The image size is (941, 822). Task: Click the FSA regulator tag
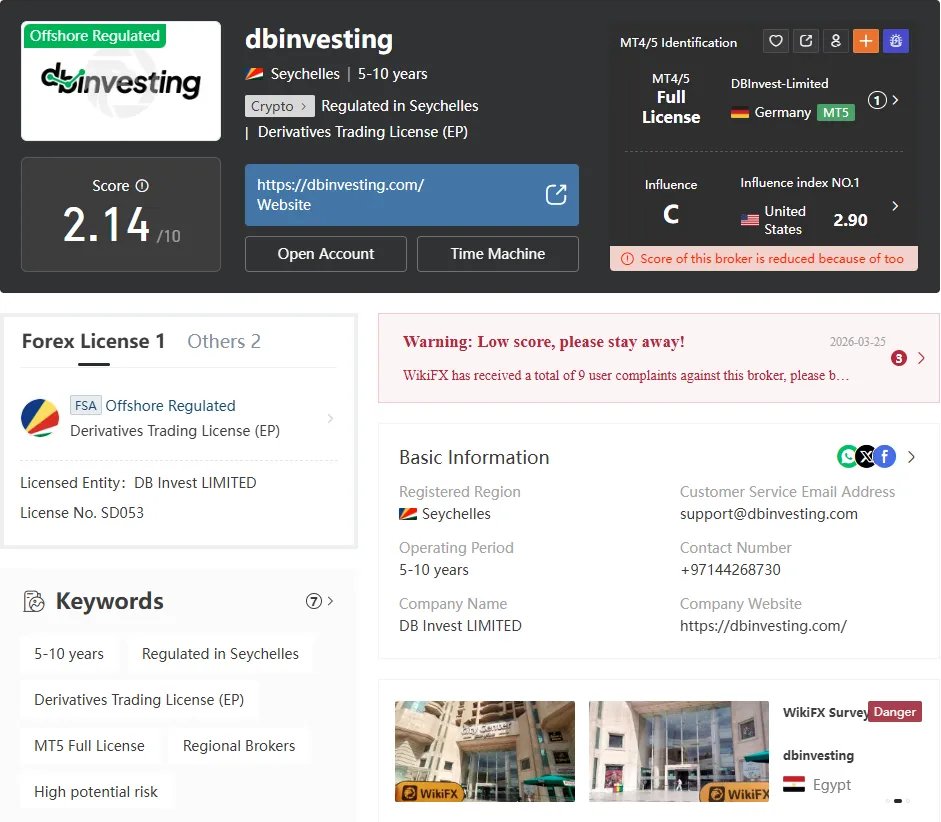pyautogui.click(x=86, y=406)
